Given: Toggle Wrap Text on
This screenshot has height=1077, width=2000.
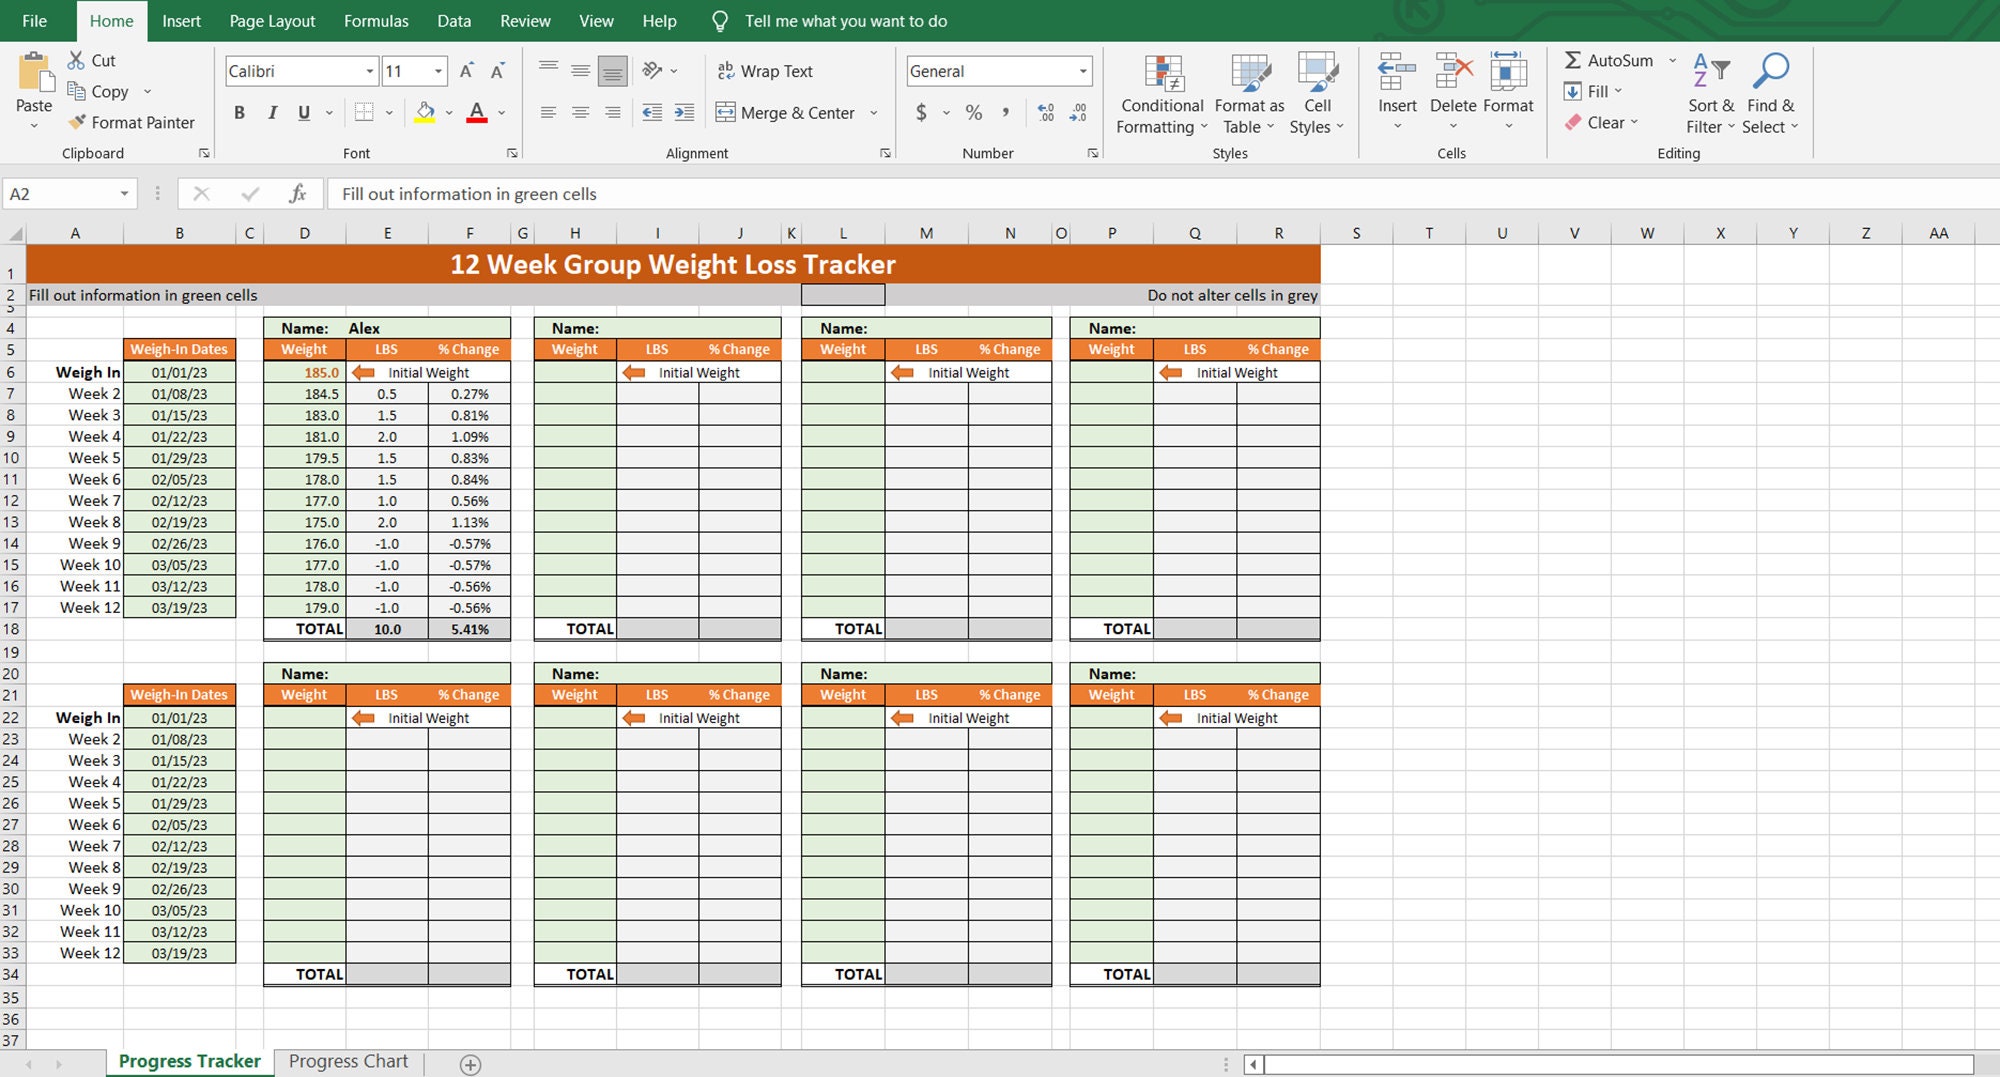Looking at the screenshot, I should point(765,70).
